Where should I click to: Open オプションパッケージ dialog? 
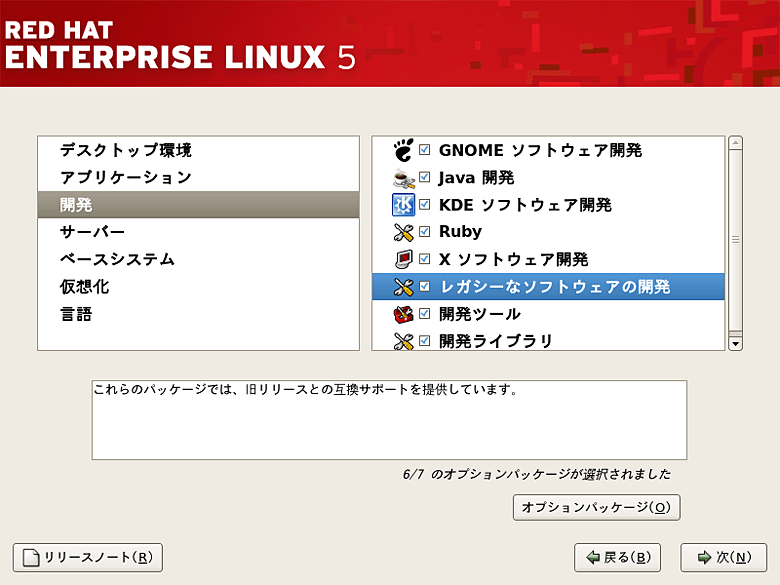[x=597, y=508]
